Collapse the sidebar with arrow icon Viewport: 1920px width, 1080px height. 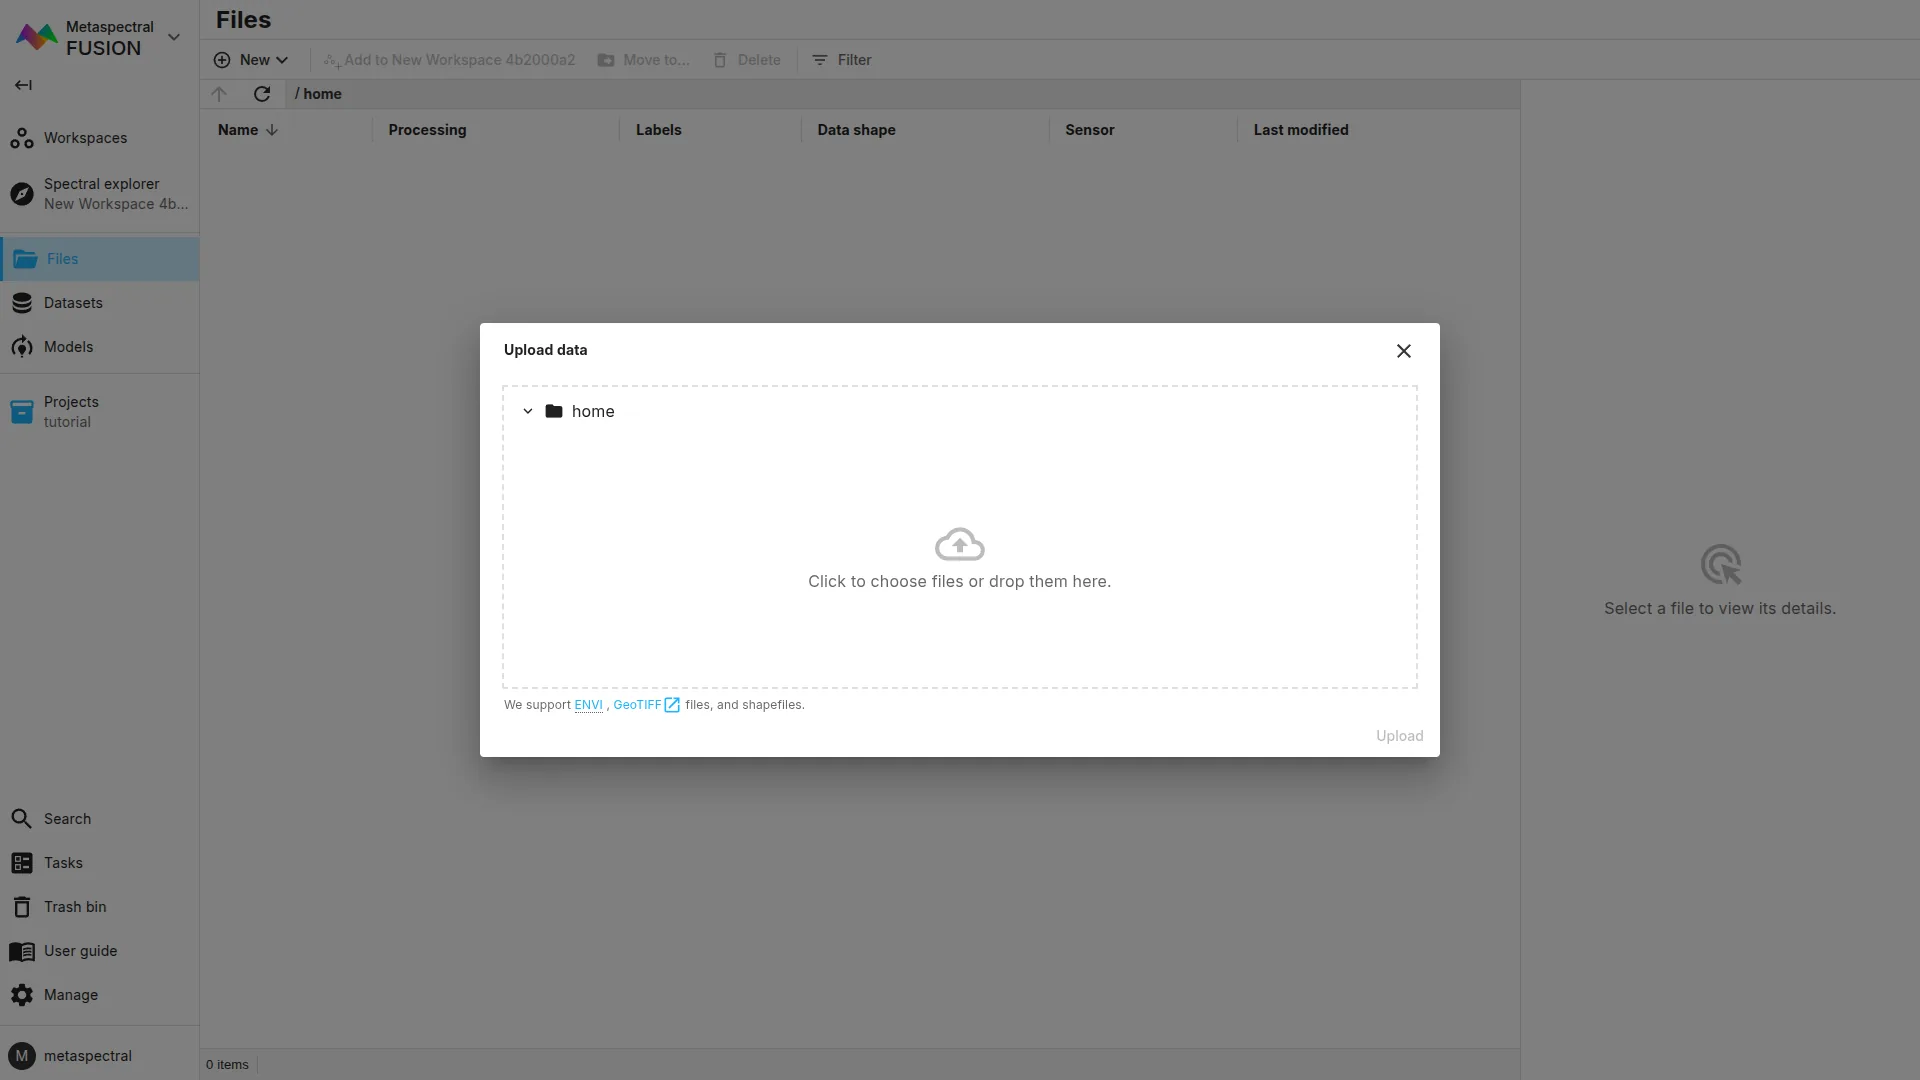tap(23, 85)
